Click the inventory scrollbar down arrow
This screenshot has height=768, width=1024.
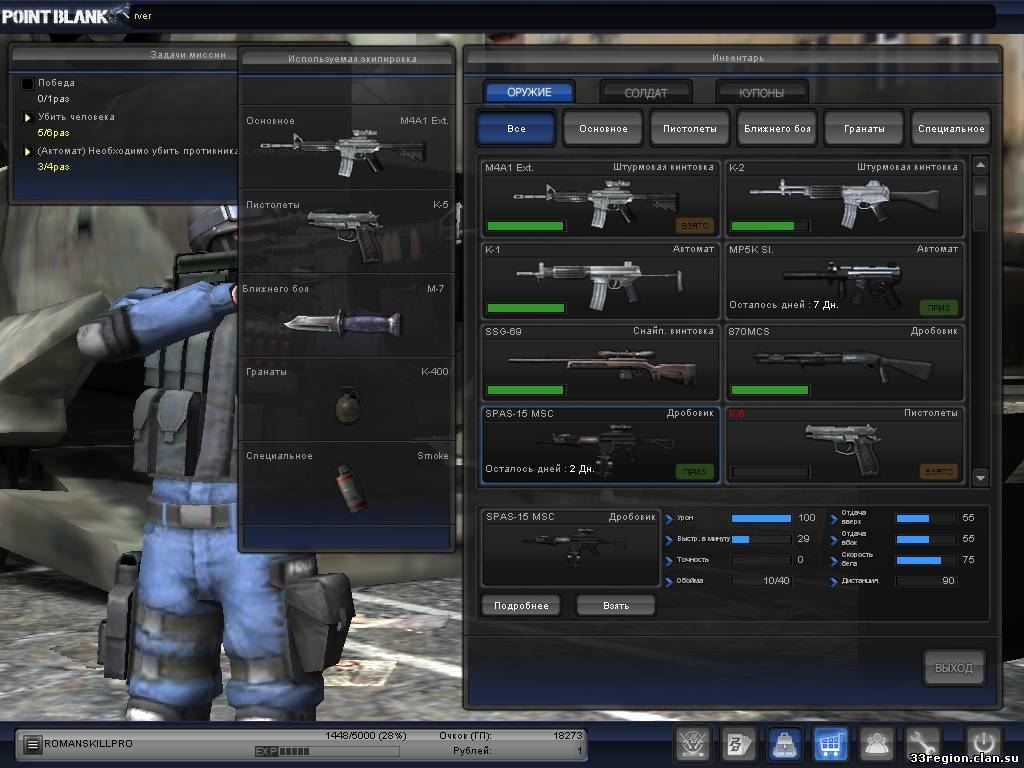coord(980,477)
